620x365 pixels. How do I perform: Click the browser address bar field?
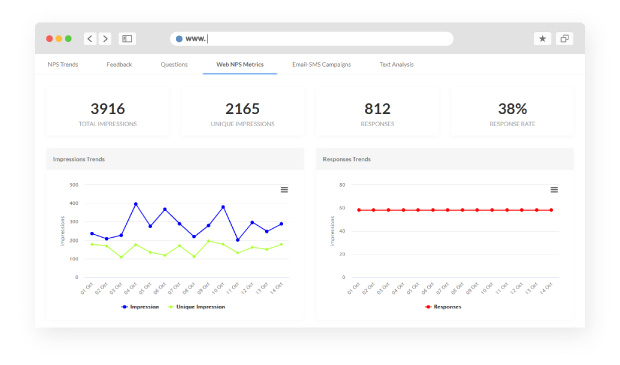point(312,39)
